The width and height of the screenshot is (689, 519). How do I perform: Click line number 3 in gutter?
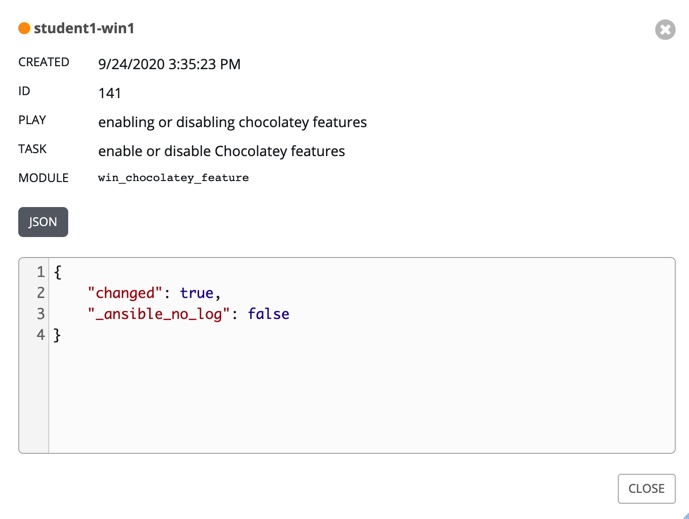coord(41,314)
